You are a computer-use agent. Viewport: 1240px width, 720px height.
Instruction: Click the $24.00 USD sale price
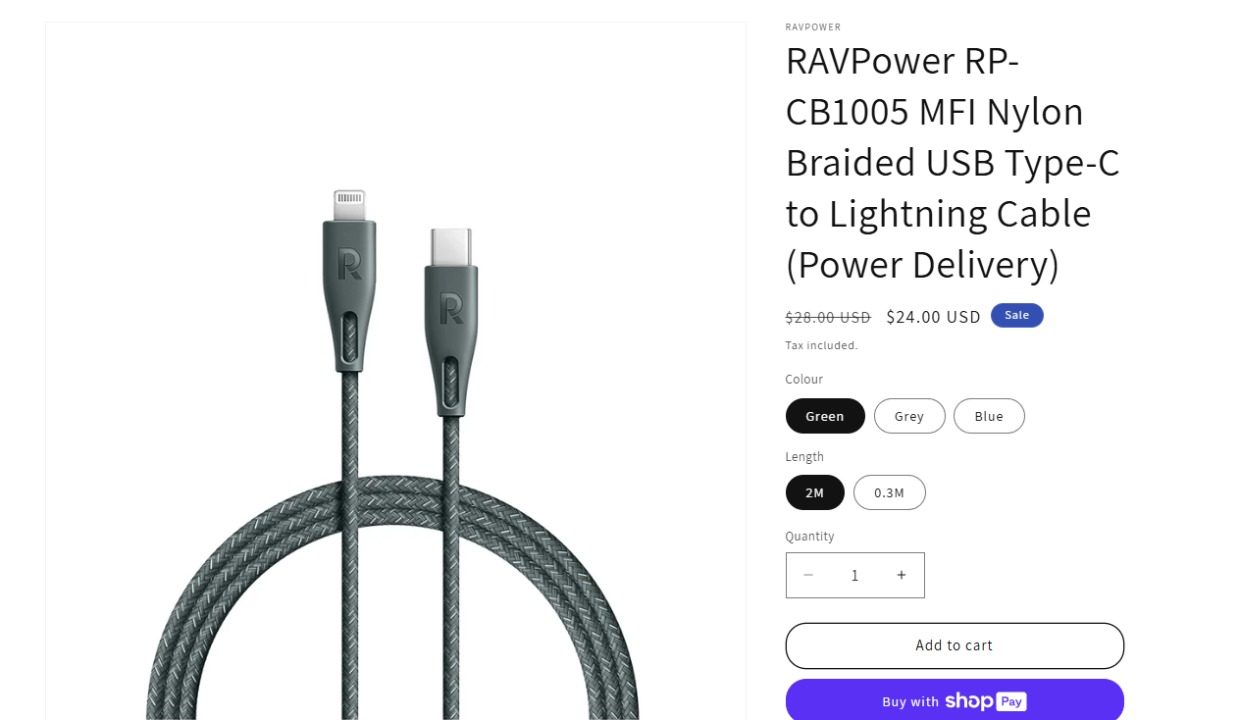click(x=933, y=317)
